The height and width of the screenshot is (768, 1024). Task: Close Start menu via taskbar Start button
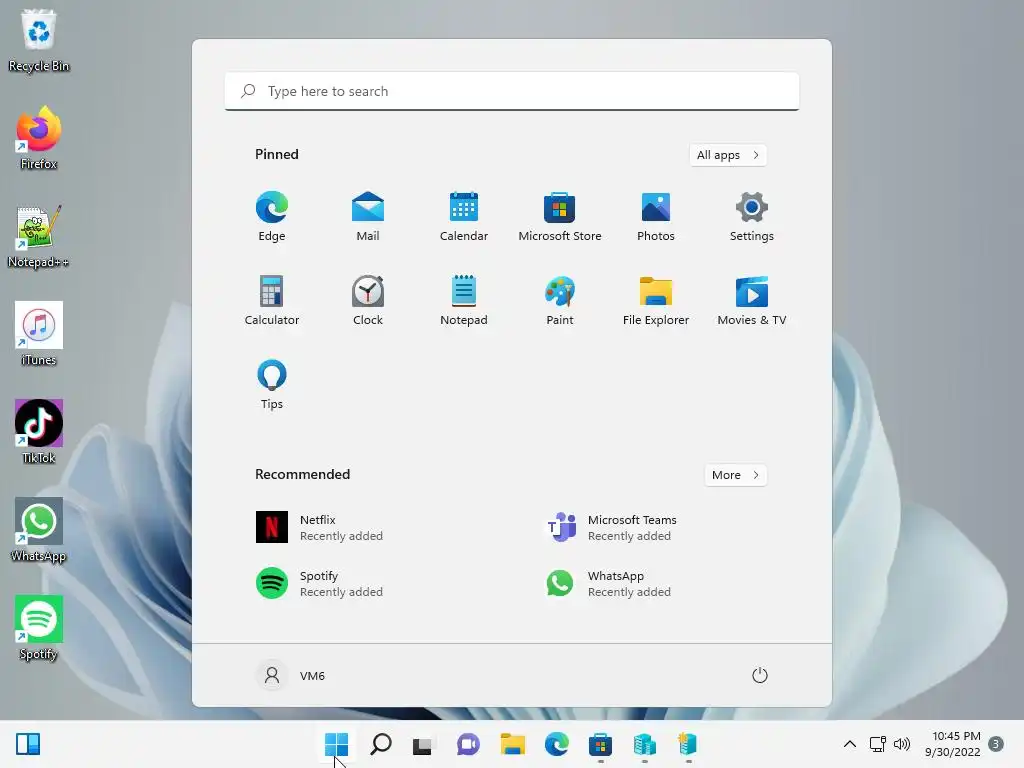coord(336,744)
